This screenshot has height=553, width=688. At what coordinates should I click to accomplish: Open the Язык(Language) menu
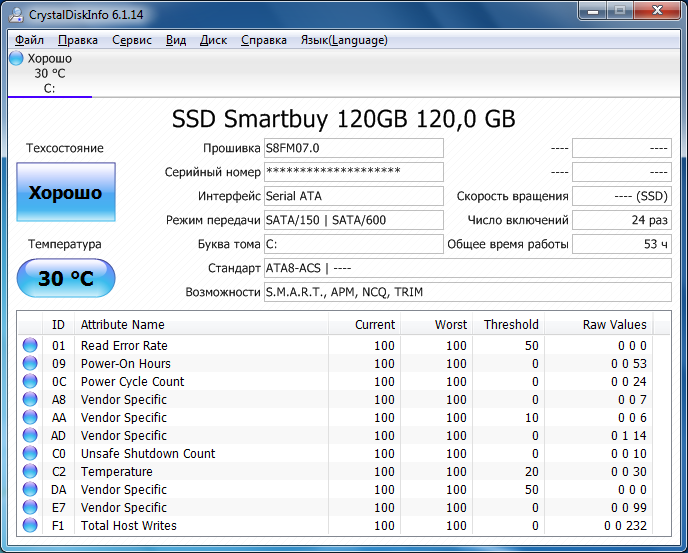pos(344,40)
